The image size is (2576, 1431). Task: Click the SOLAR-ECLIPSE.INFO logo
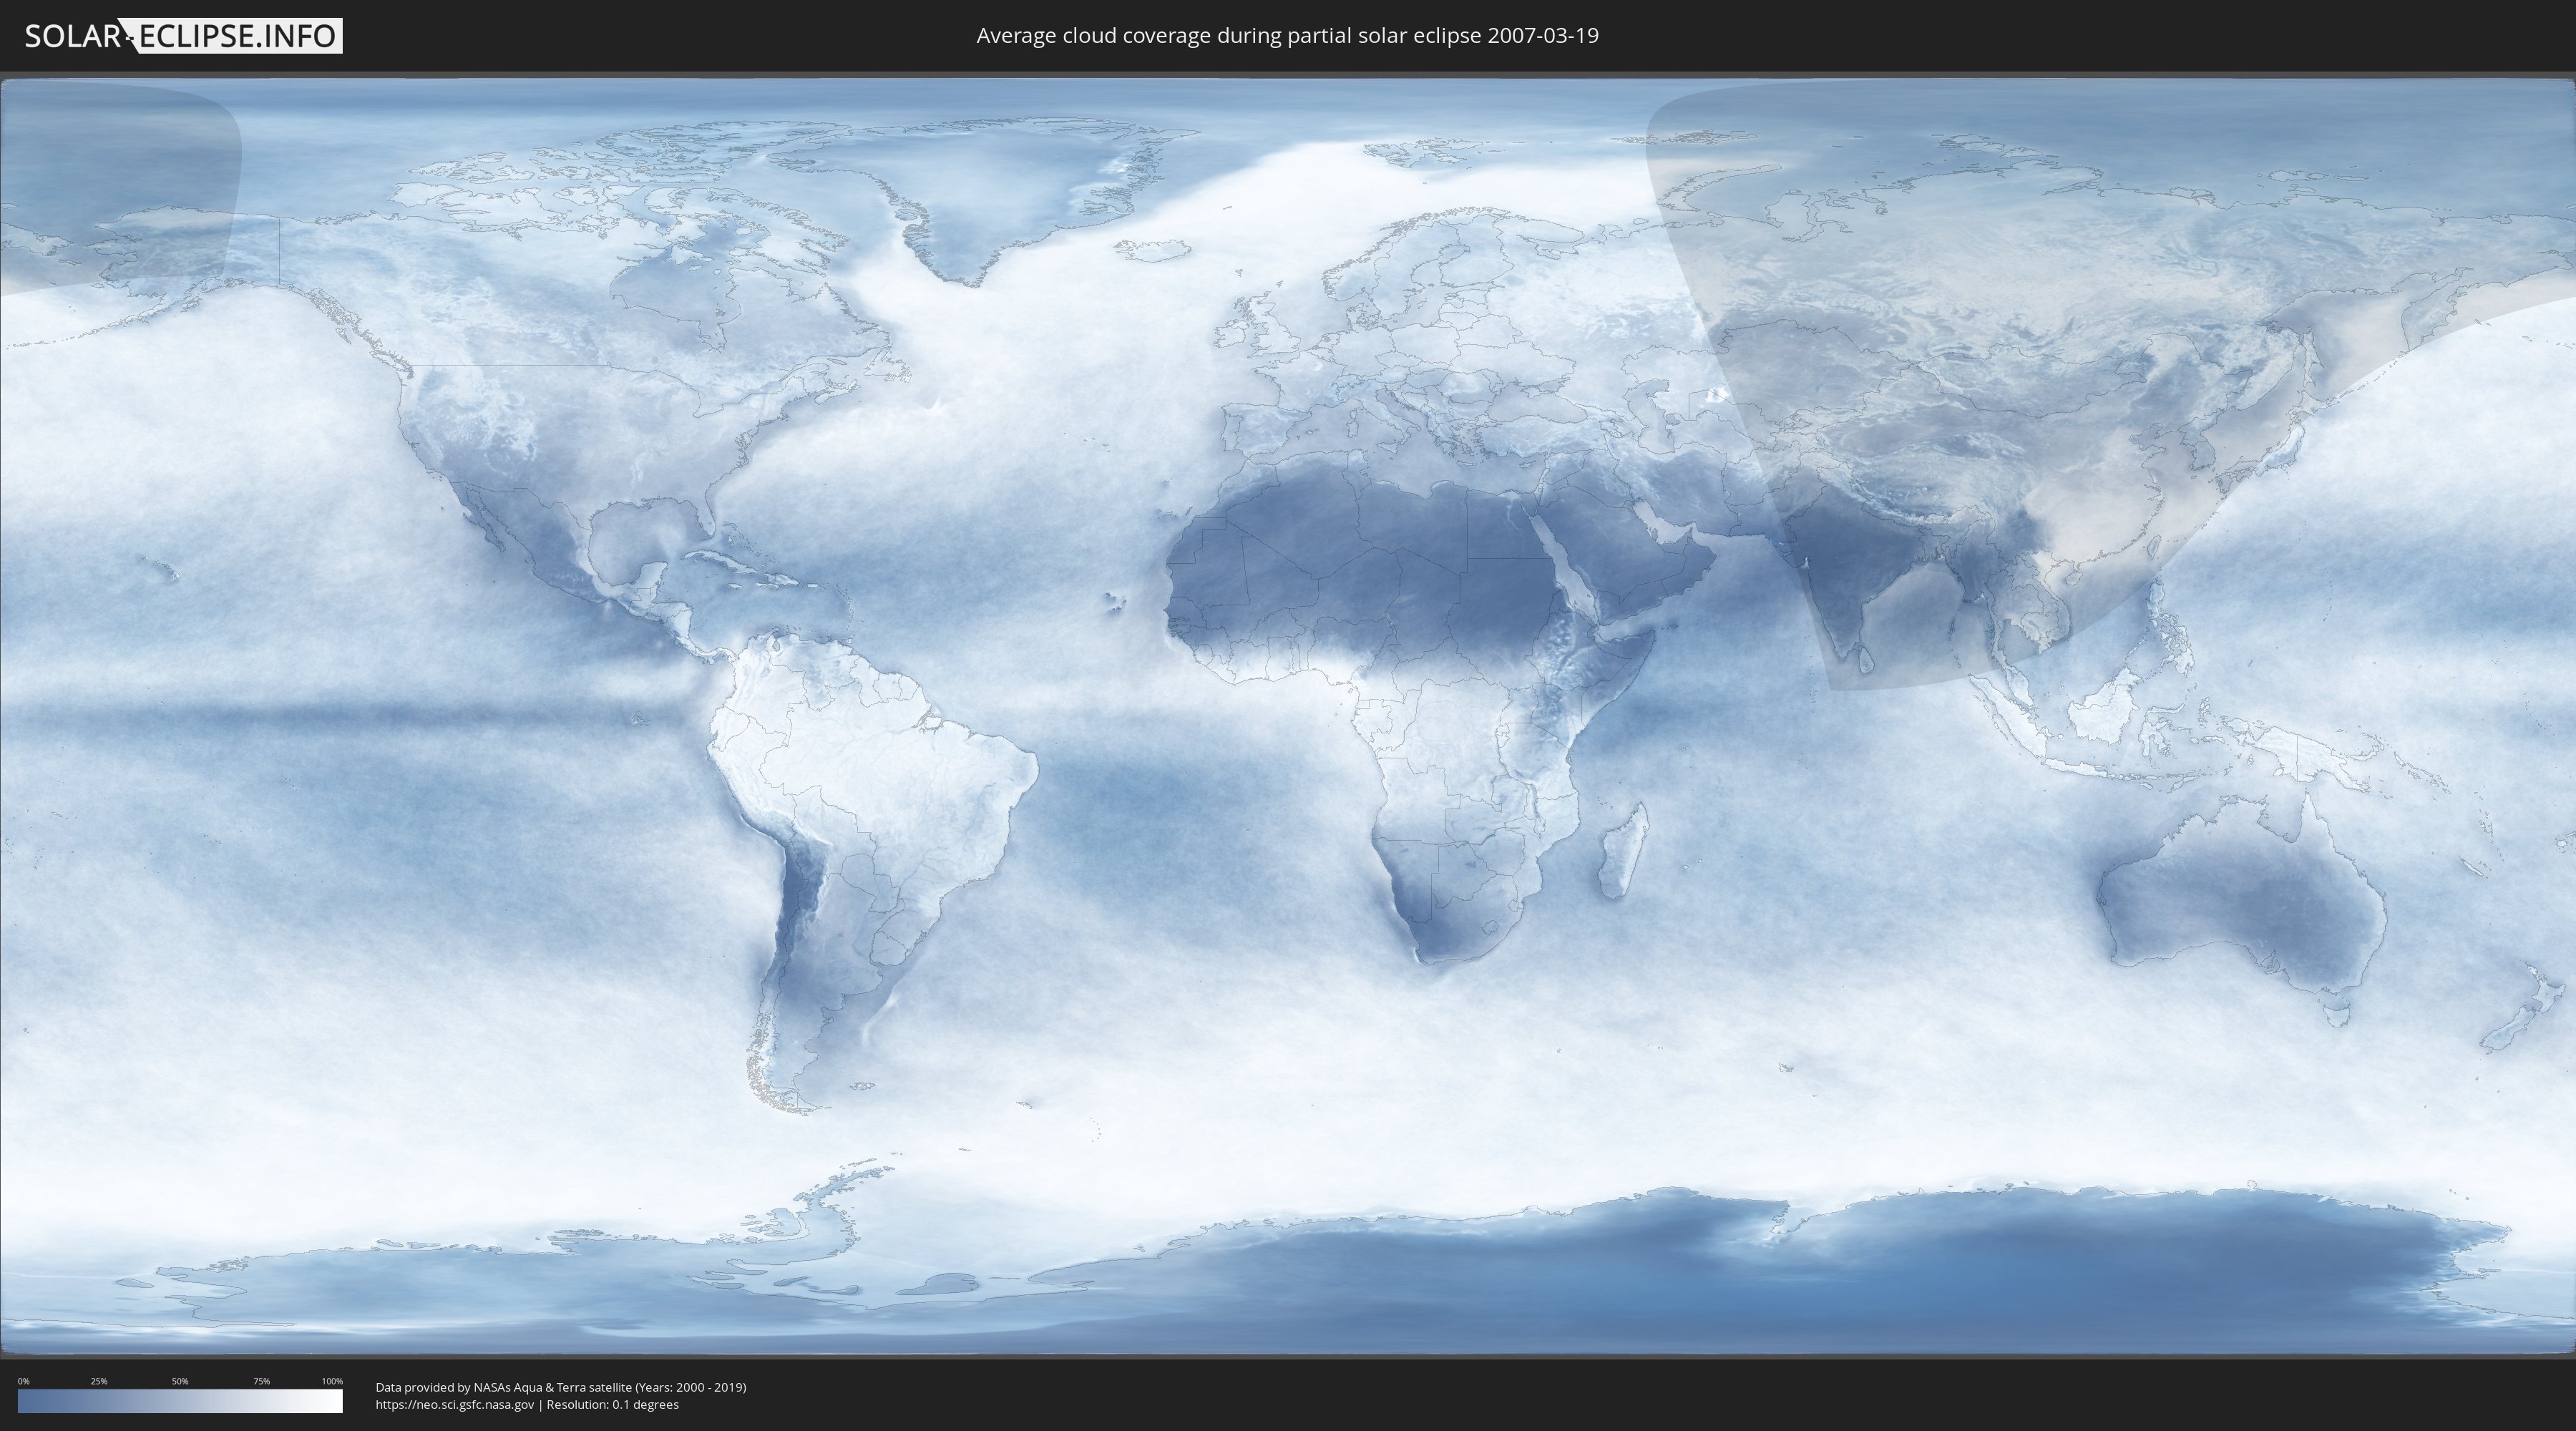(x=183, y=36)
